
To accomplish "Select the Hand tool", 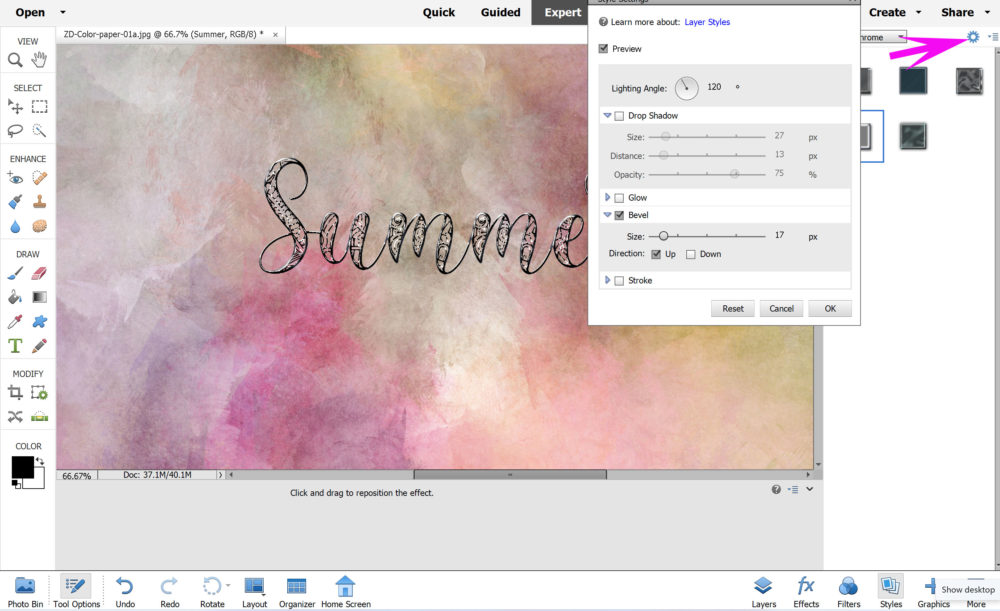I will coord(40,60).
